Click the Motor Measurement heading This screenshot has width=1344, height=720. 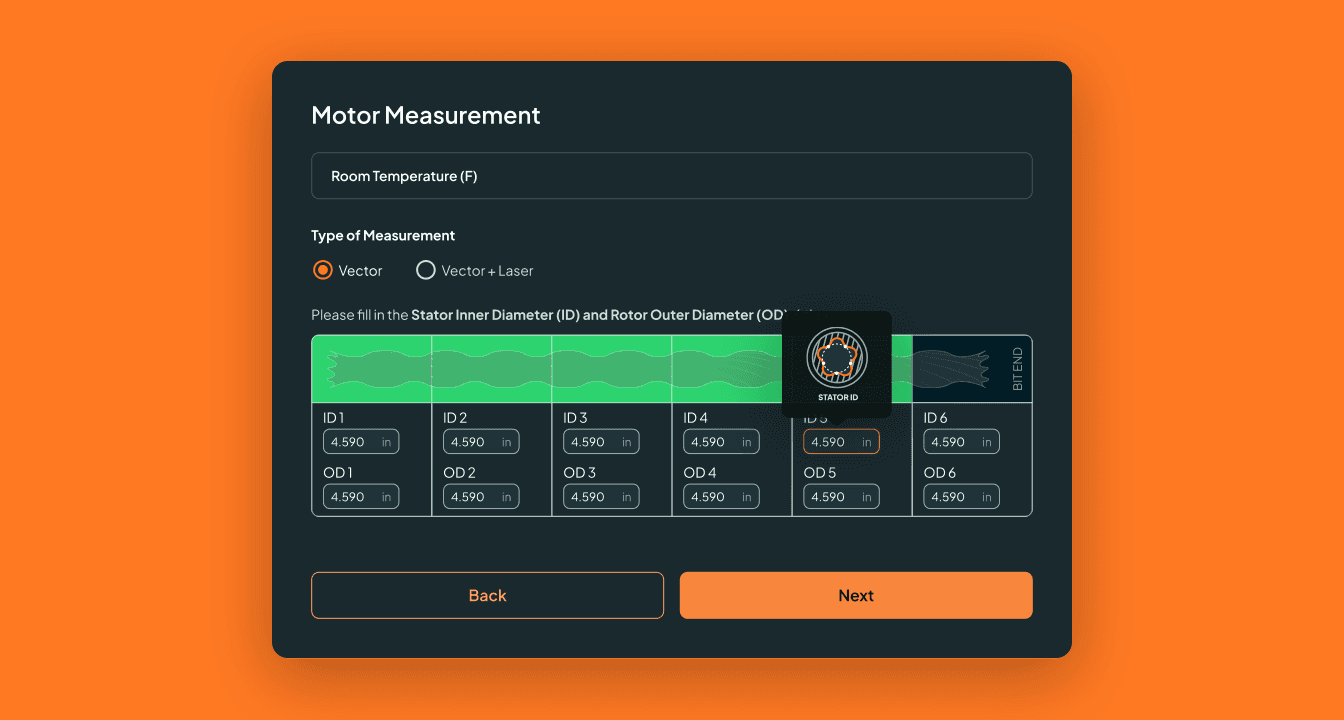point(426,115)
